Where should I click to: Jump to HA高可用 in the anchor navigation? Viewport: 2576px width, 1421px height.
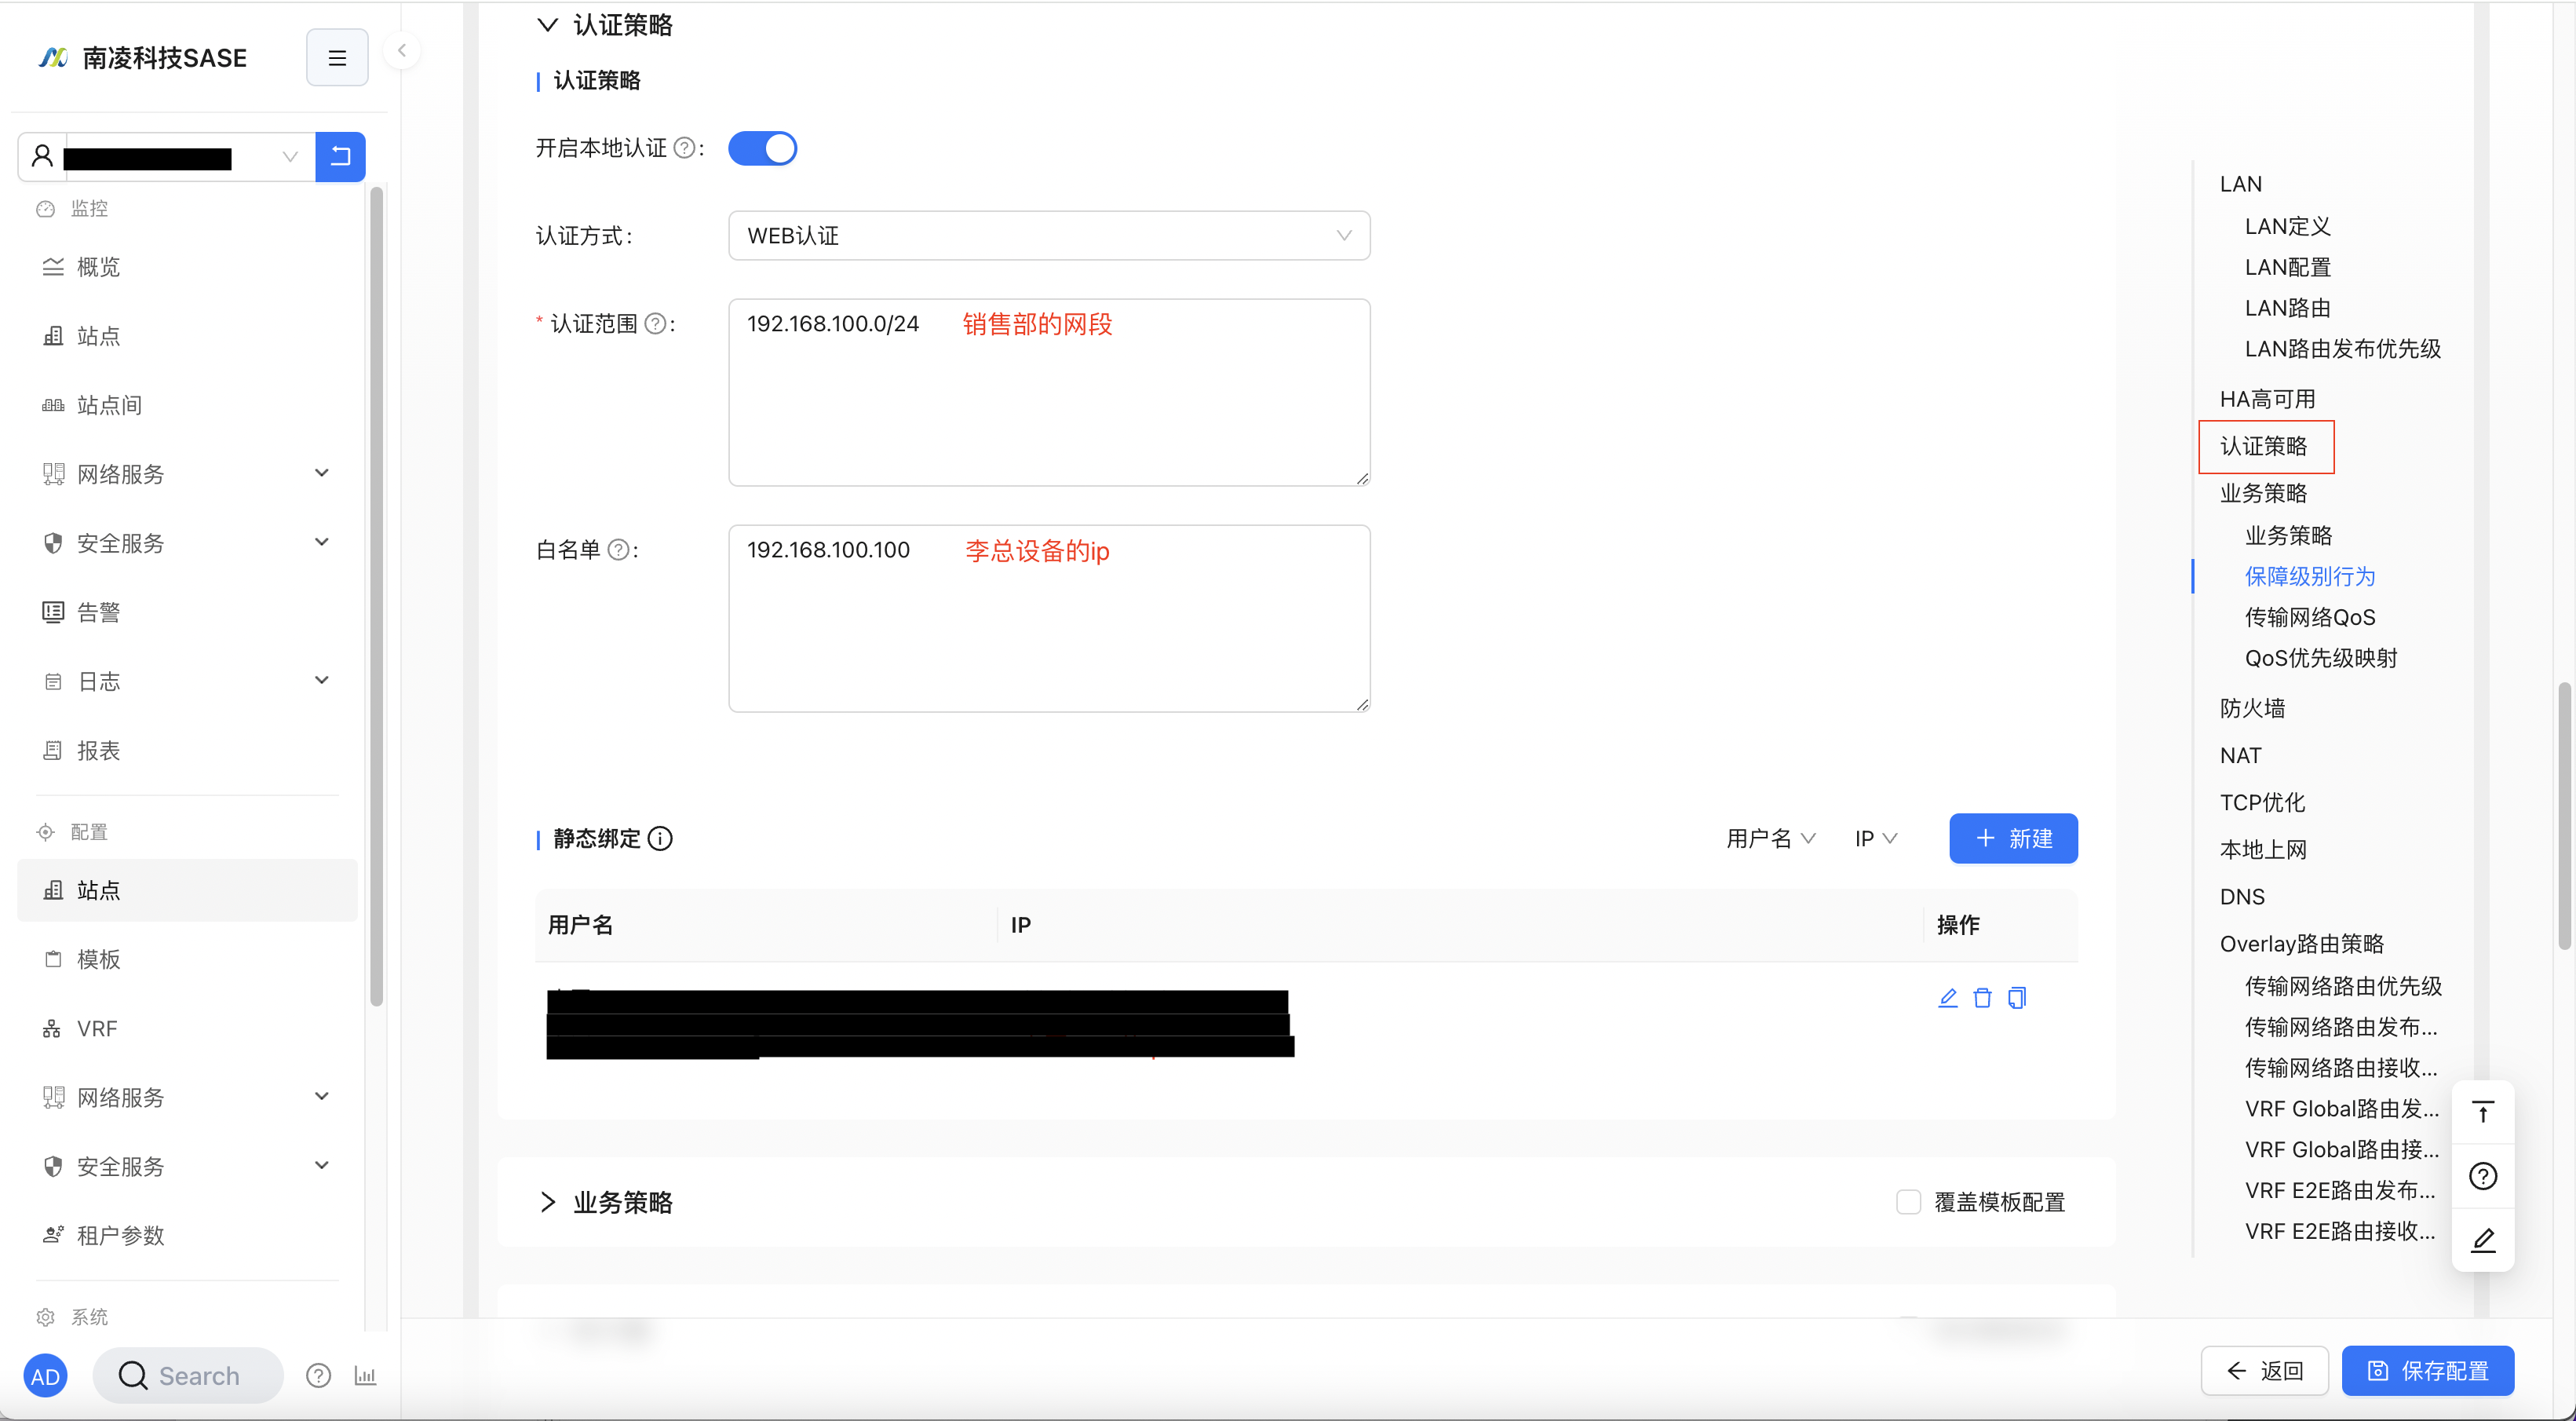2267,399
